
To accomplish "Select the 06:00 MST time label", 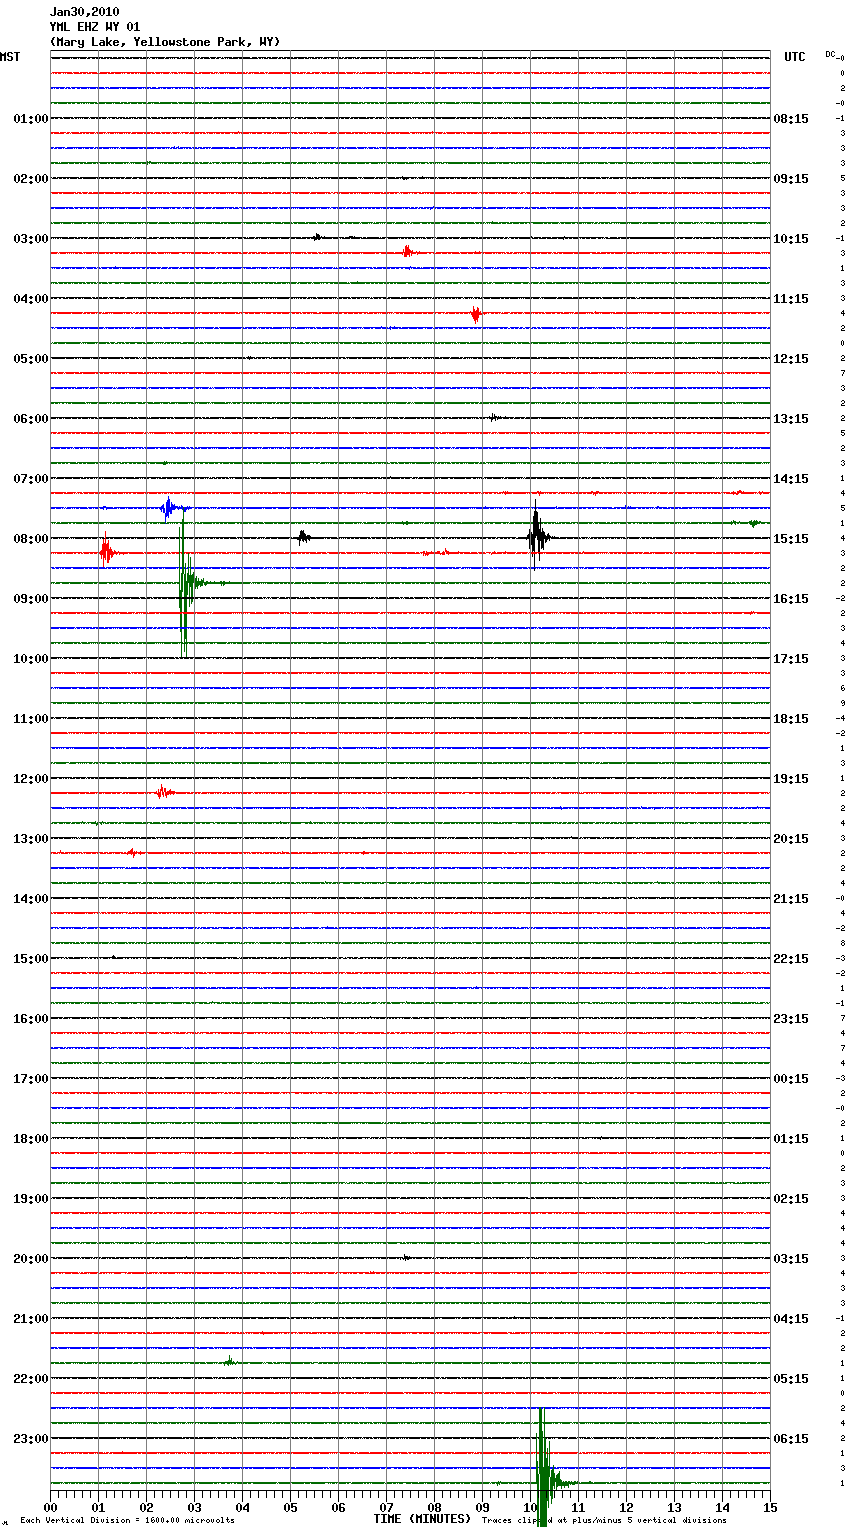I will click(x=31, y=419).
